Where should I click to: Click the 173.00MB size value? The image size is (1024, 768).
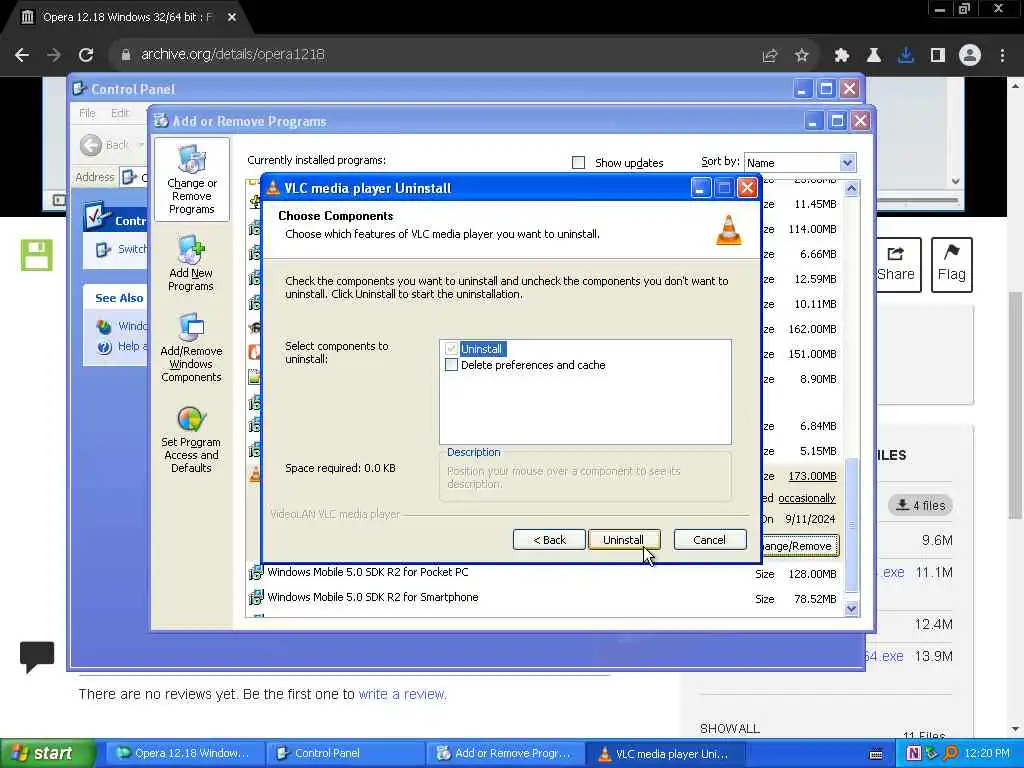tap(812, 476)
